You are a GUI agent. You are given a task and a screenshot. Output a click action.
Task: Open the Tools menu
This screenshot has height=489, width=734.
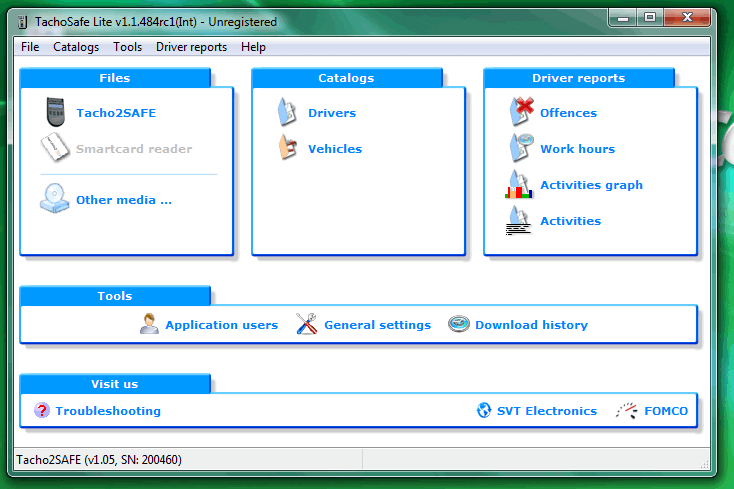(x=128, y=47)
